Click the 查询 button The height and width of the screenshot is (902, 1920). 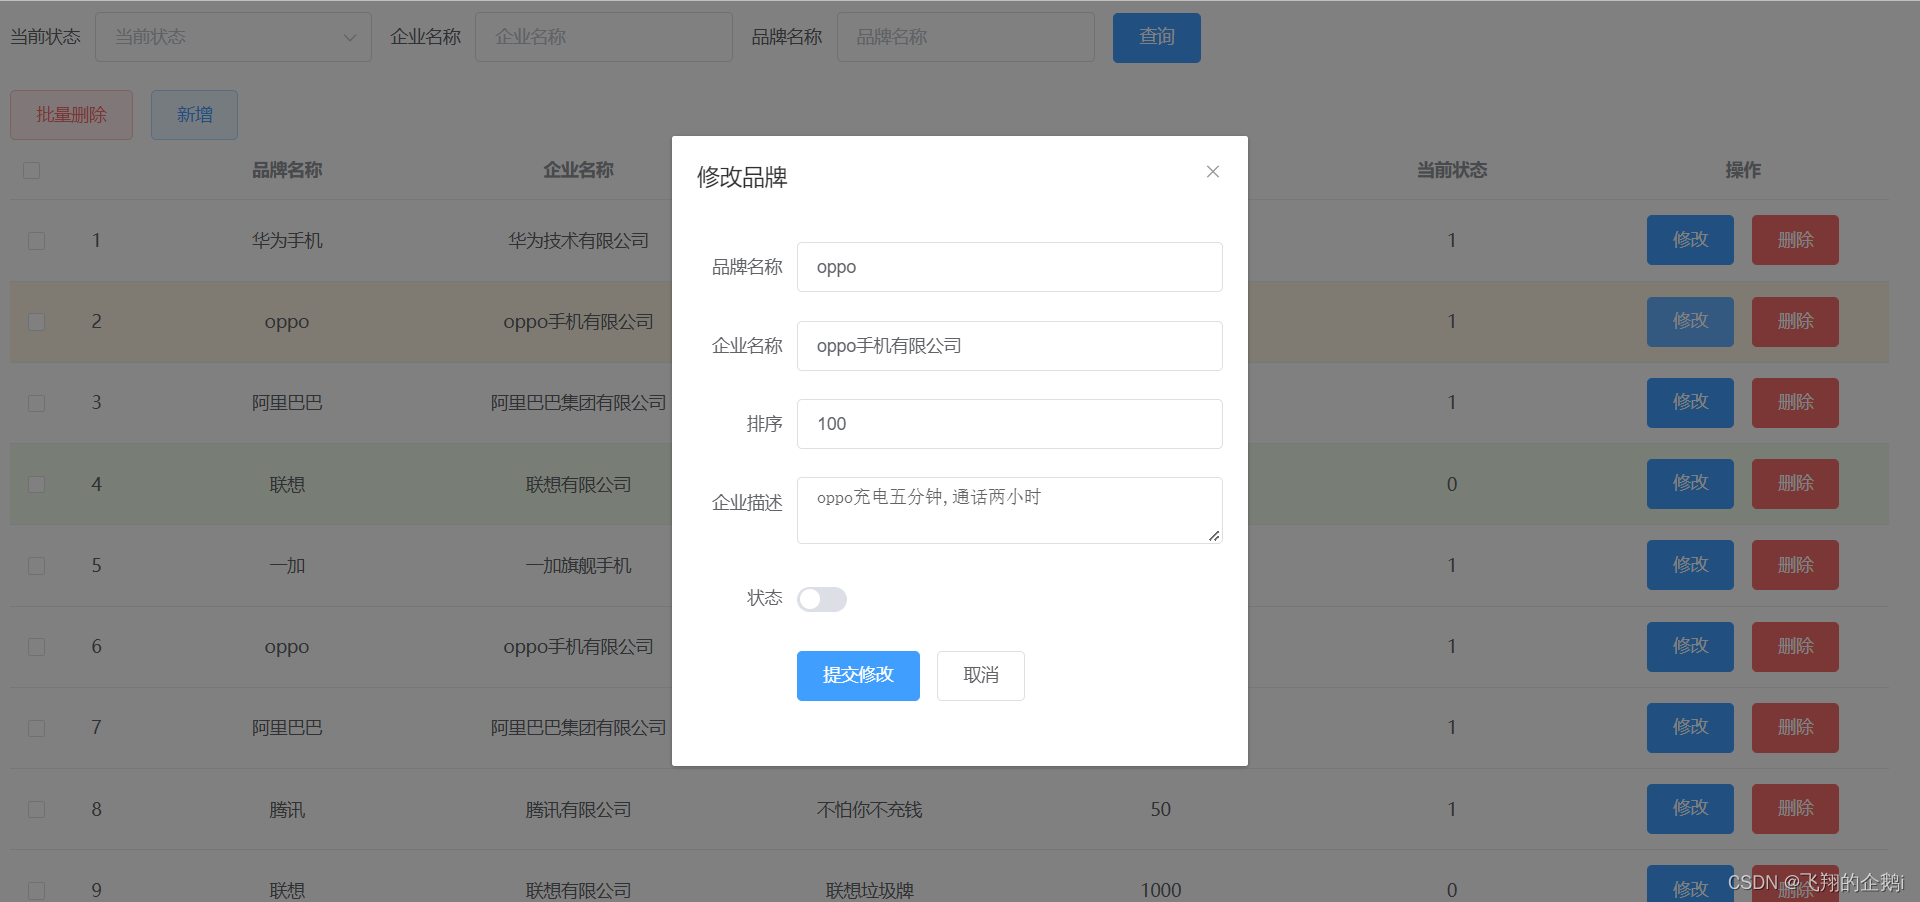click(x=1157, y=38)
